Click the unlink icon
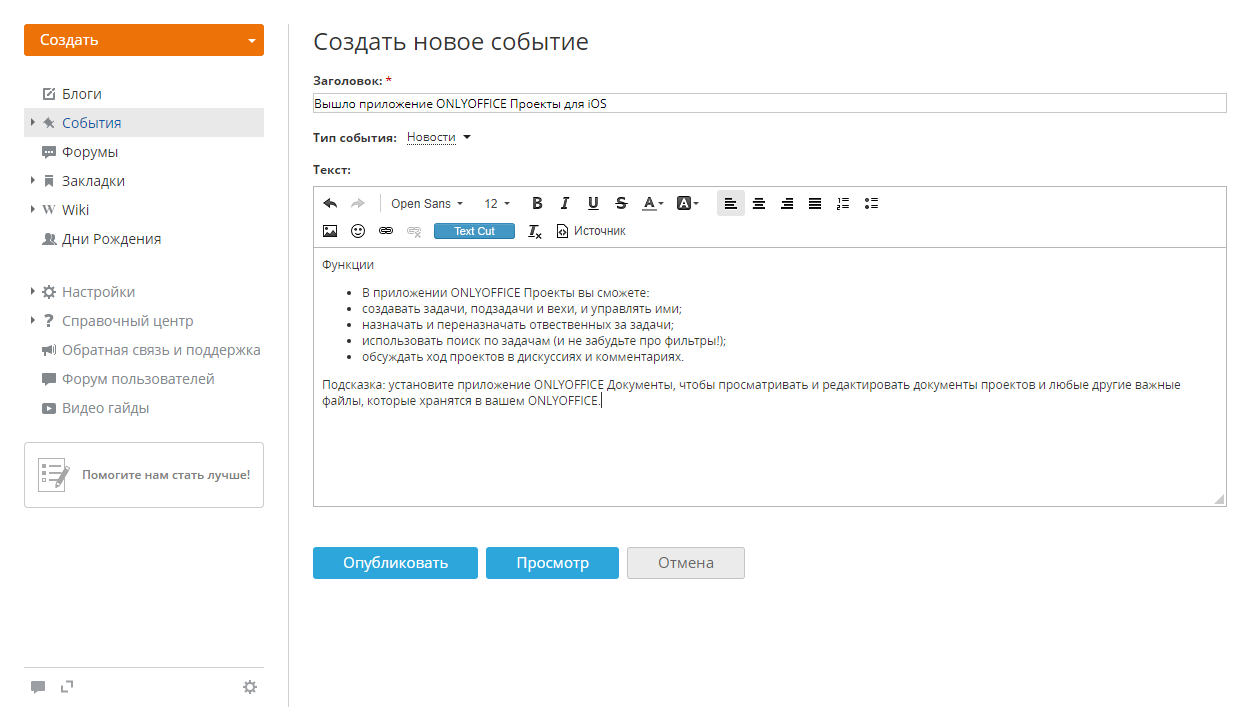 (x=414, y=231)
